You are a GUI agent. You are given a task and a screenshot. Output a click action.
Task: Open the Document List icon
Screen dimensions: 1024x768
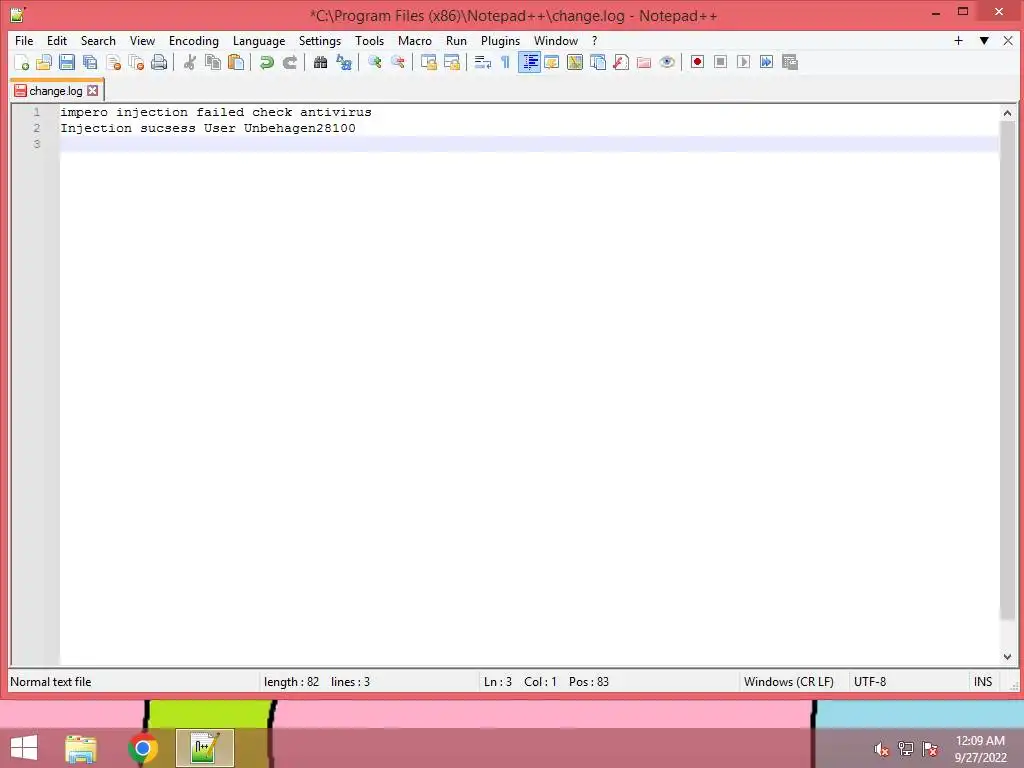coord(598,62)
